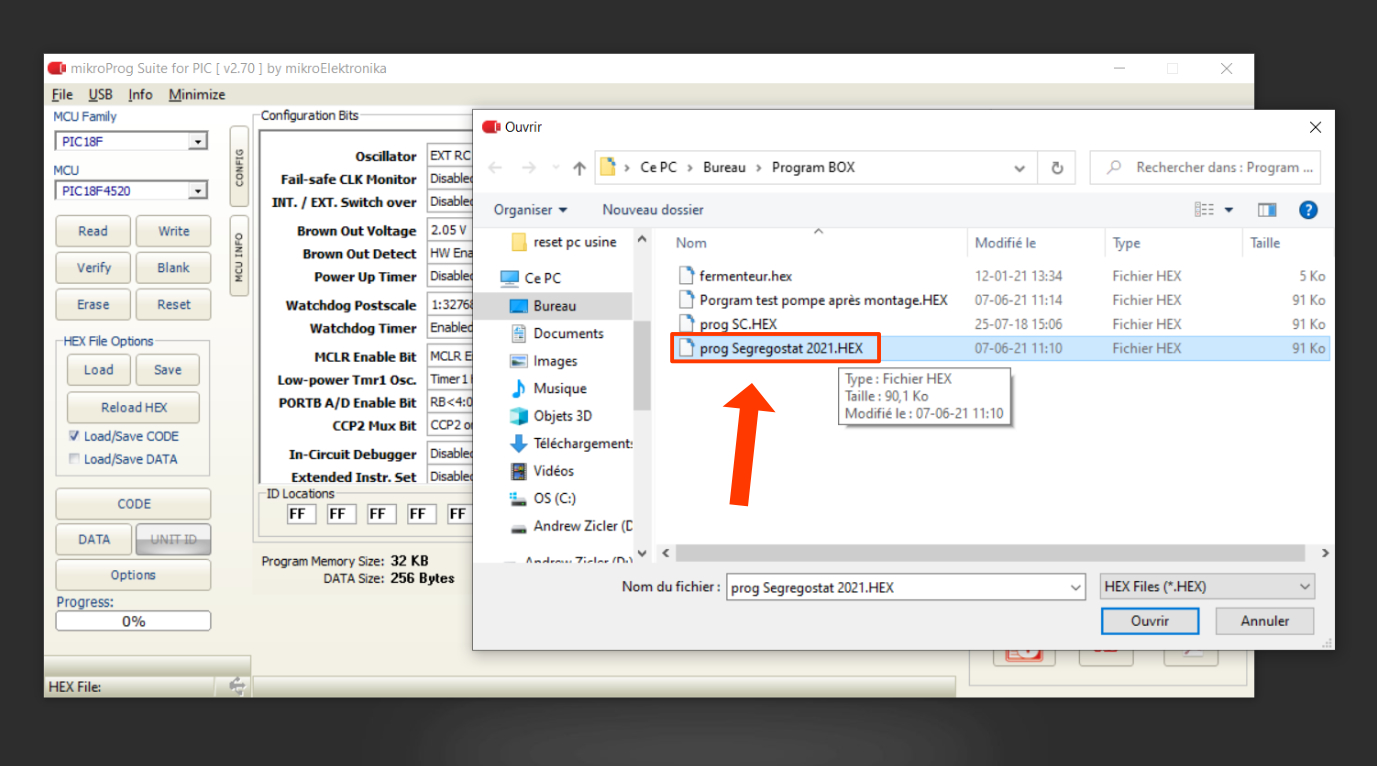This screenshot has width=1377, height=766.
Task: Open the HEX Files type filter
Action: (x=1207, y=587)
